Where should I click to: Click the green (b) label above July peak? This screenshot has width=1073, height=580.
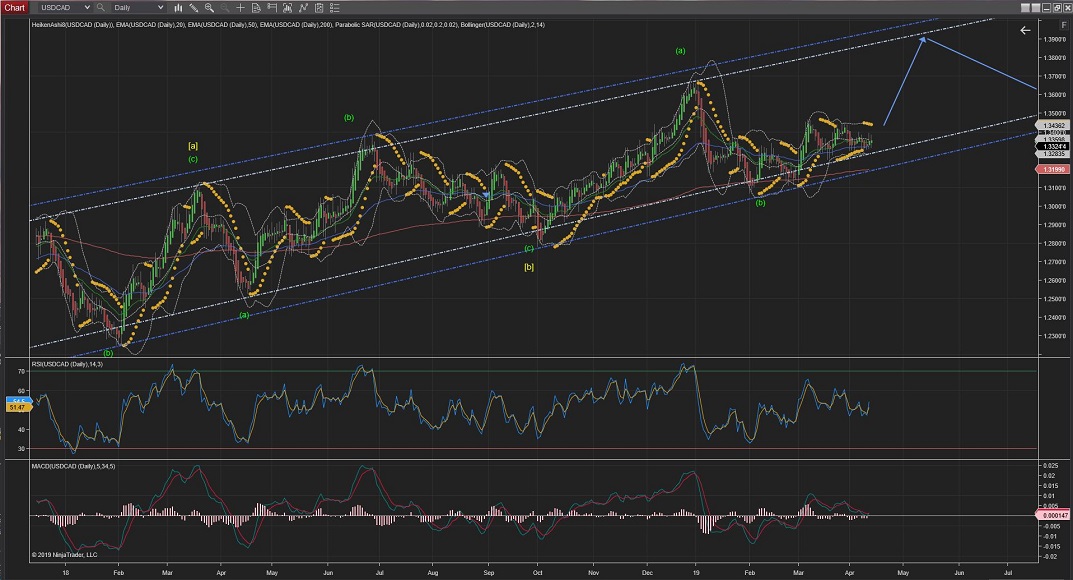tap(349, 118)
